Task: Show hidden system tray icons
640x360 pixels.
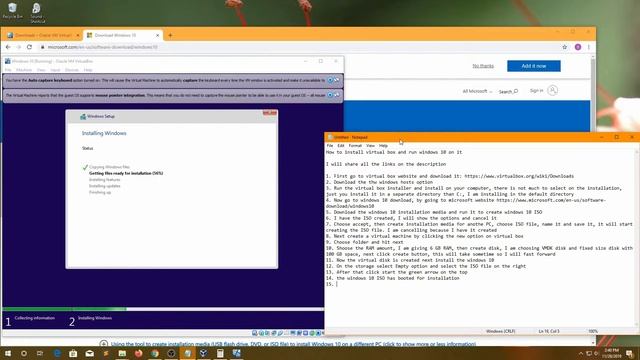Action: click(x=581, y=353)
